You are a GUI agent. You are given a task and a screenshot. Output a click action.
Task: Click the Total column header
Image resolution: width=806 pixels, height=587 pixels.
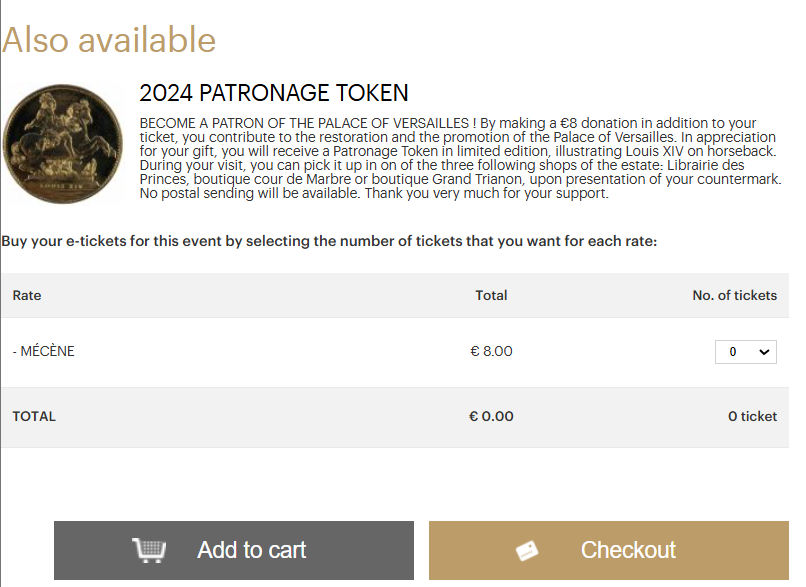491,295
